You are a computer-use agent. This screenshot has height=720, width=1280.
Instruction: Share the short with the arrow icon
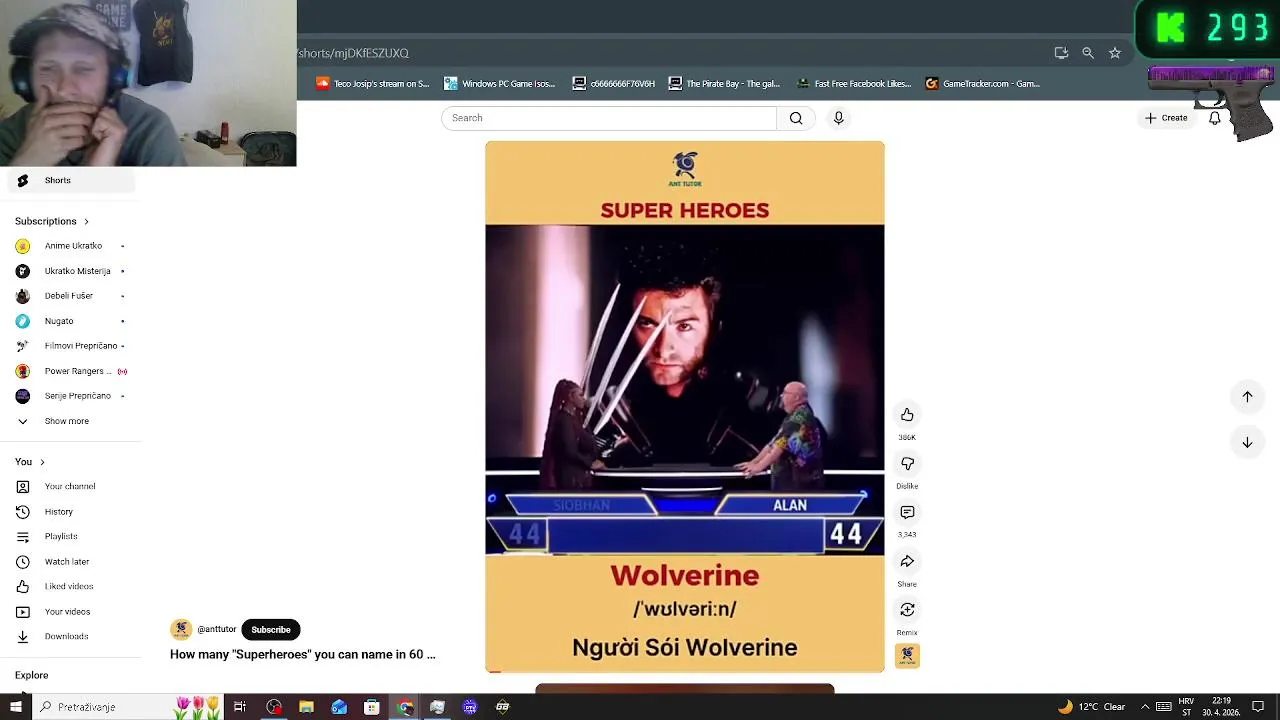[907, 561]
